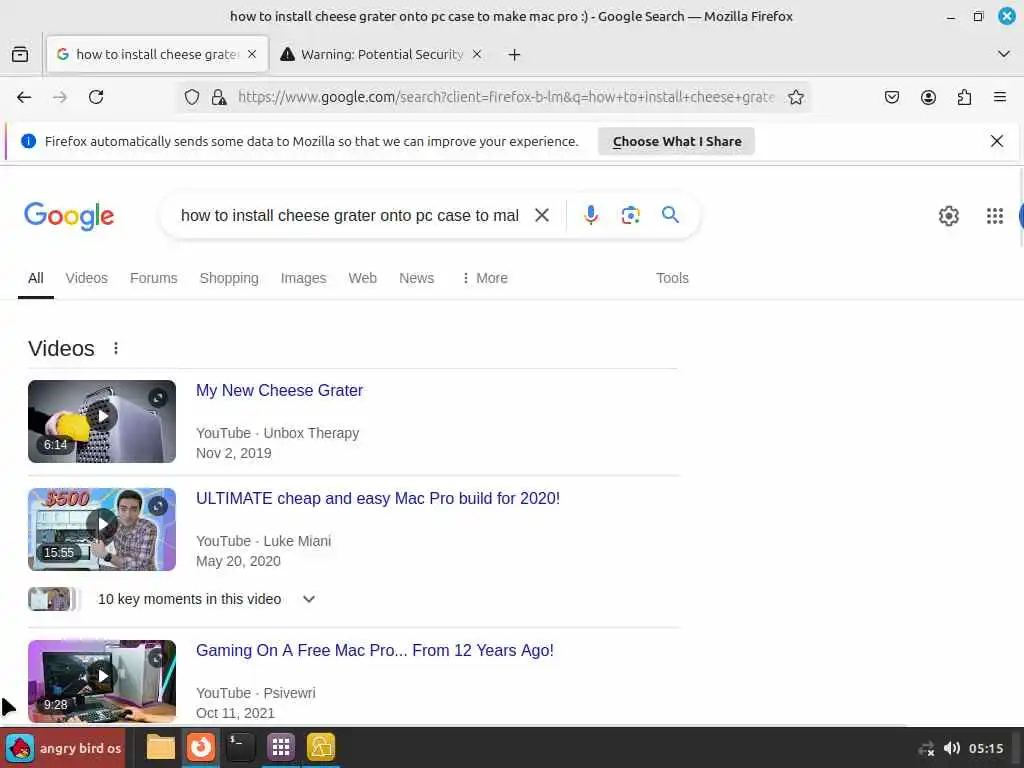Viewport: 1024px width, 768px height.
Task: Bookmark this page with the star
Action: click(x=795, y=97)
